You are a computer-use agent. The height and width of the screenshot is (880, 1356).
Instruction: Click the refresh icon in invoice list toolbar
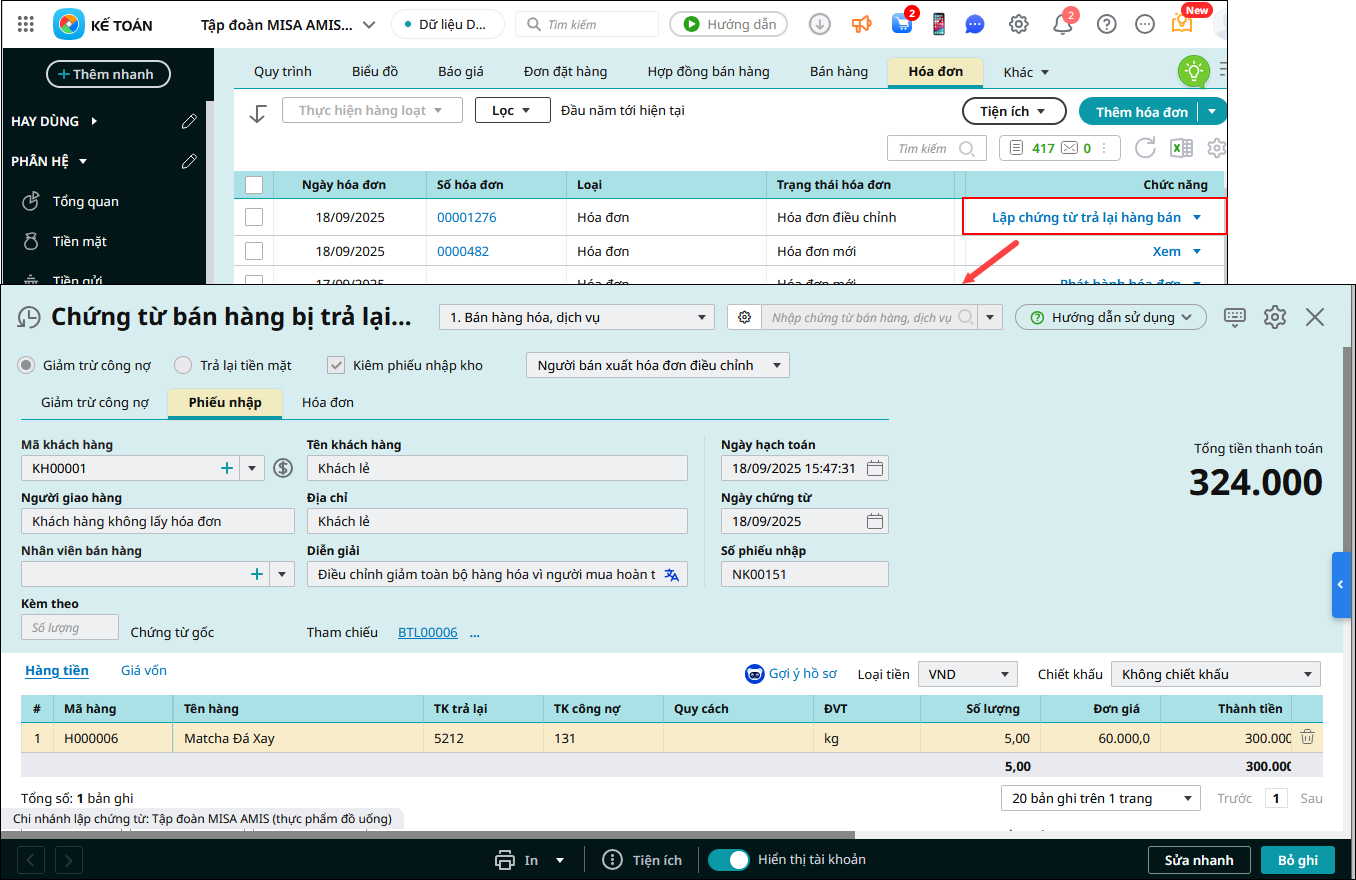coord(1145,148)
